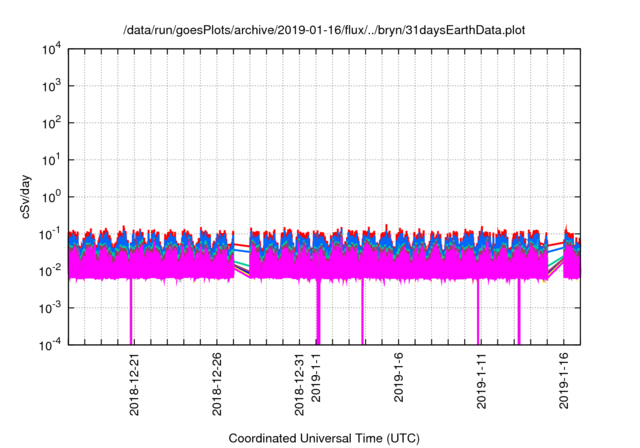This screenshot has height=448, width=640.
Task: Click the 10^-2 y-axis tick label
Action: pos(50,271)
